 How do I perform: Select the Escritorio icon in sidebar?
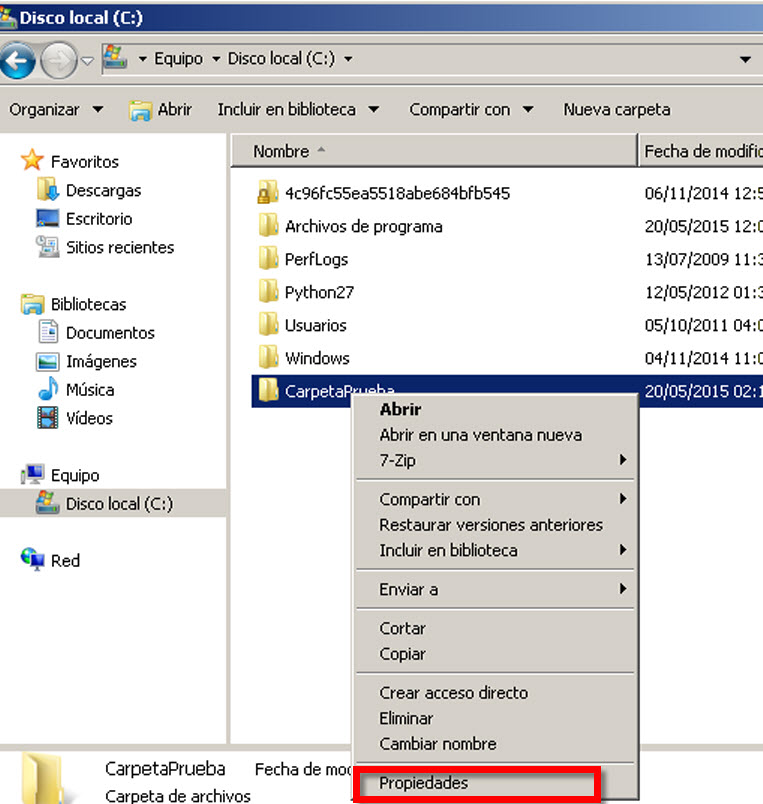click(47, 219)
